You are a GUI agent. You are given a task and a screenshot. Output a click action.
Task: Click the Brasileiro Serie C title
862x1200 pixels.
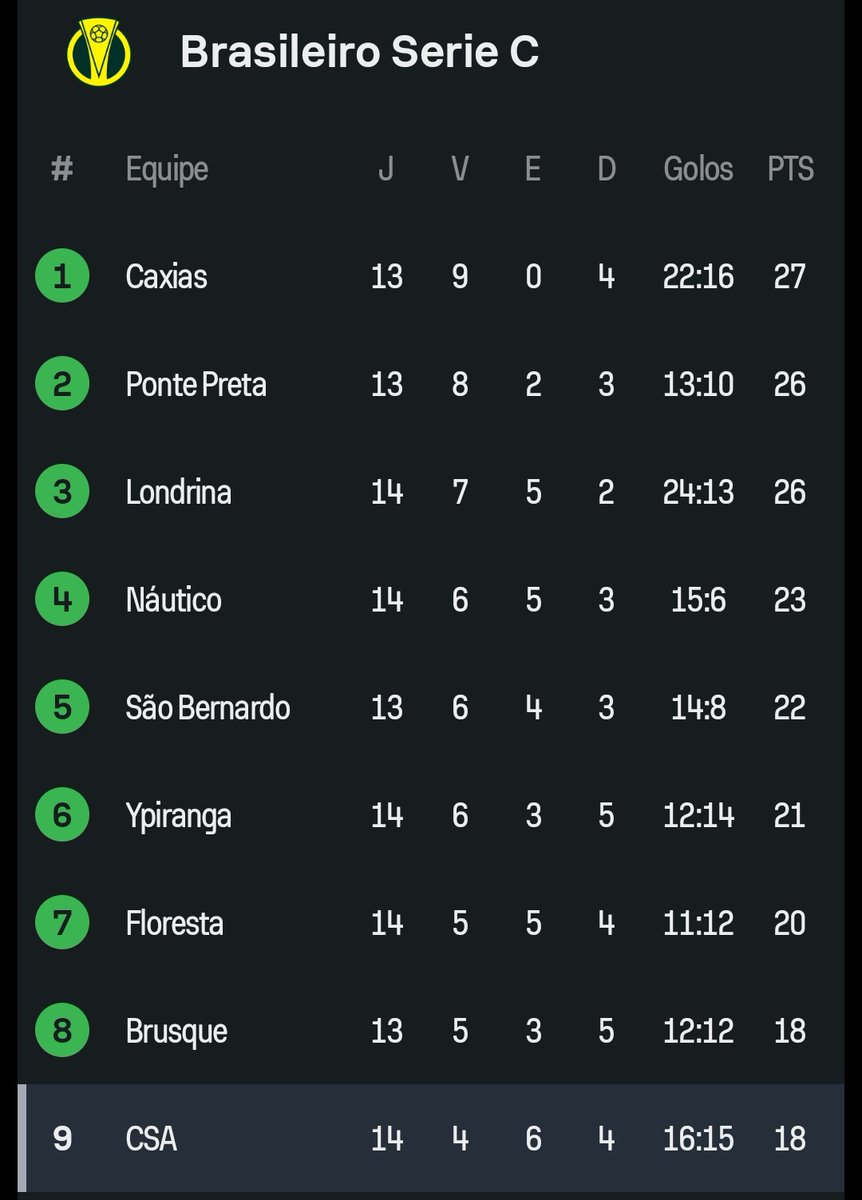(359, 52)
